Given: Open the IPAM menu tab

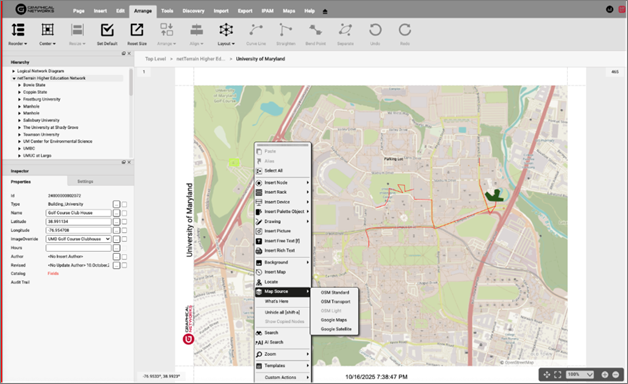Looking at the screenshot, I should click(267, 11).
